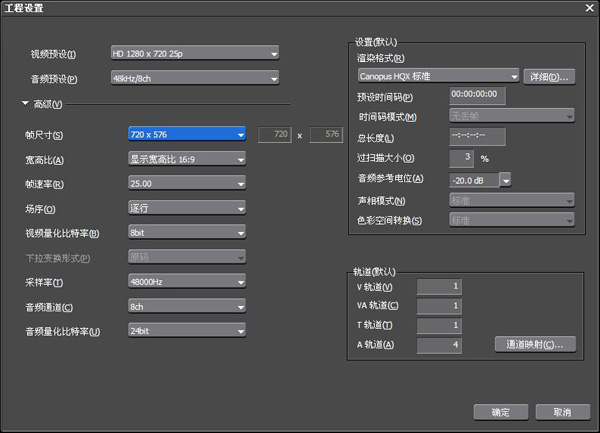Viewport: 600px width, 433px height.
Task: Click the 确定 OK button
Action: point(501,412)
